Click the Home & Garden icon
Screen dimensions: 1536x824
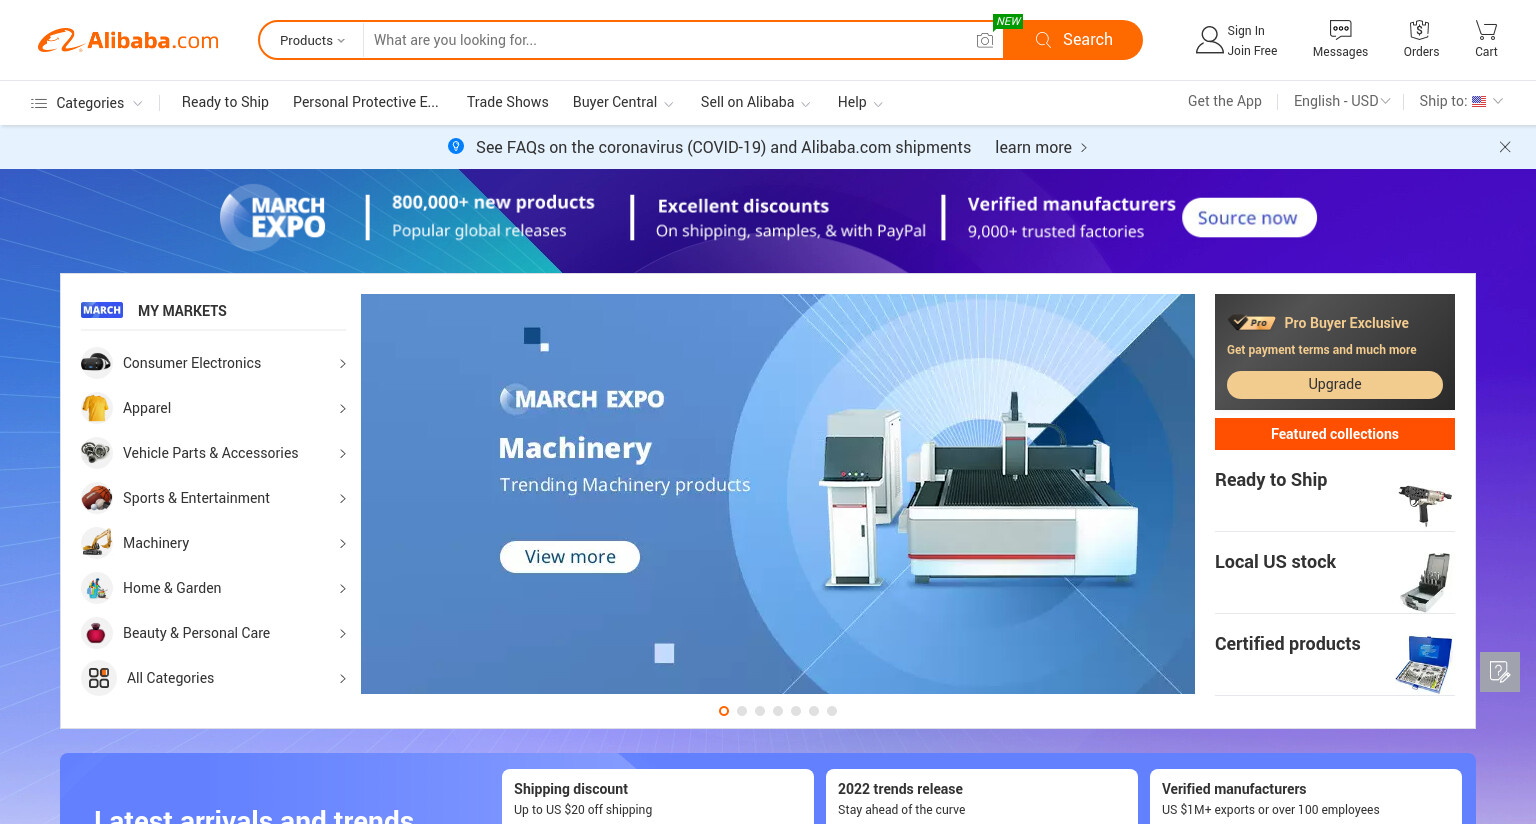(x=97, y=588)
